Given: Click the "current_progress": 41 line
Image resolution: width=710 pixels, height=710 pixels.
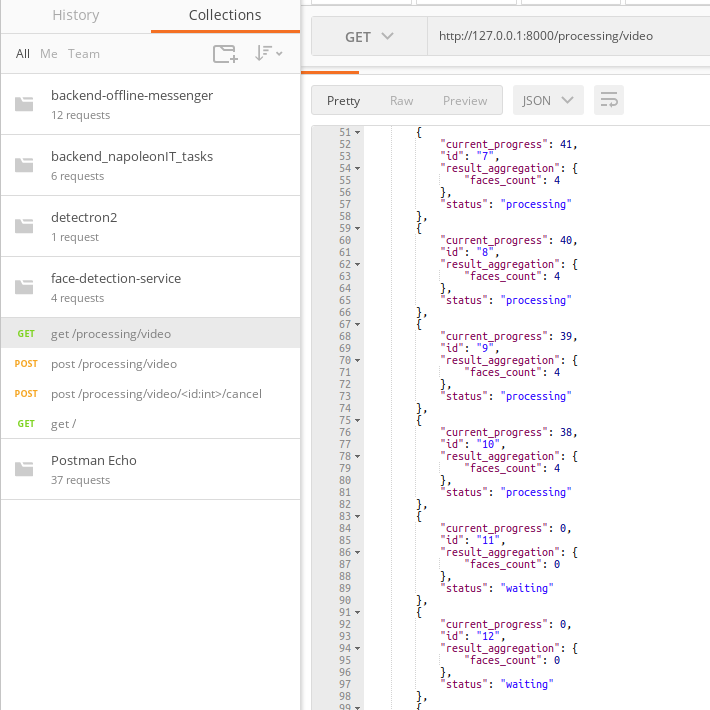Looking at the screenshot, I should click(x=509, y=144).
